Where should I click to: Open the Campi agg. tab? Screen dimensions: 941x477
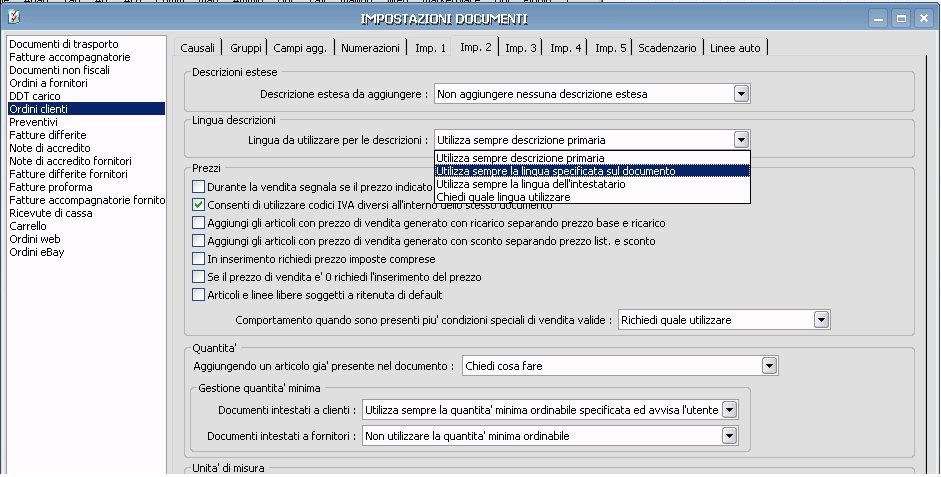click(x=300, y=47)
